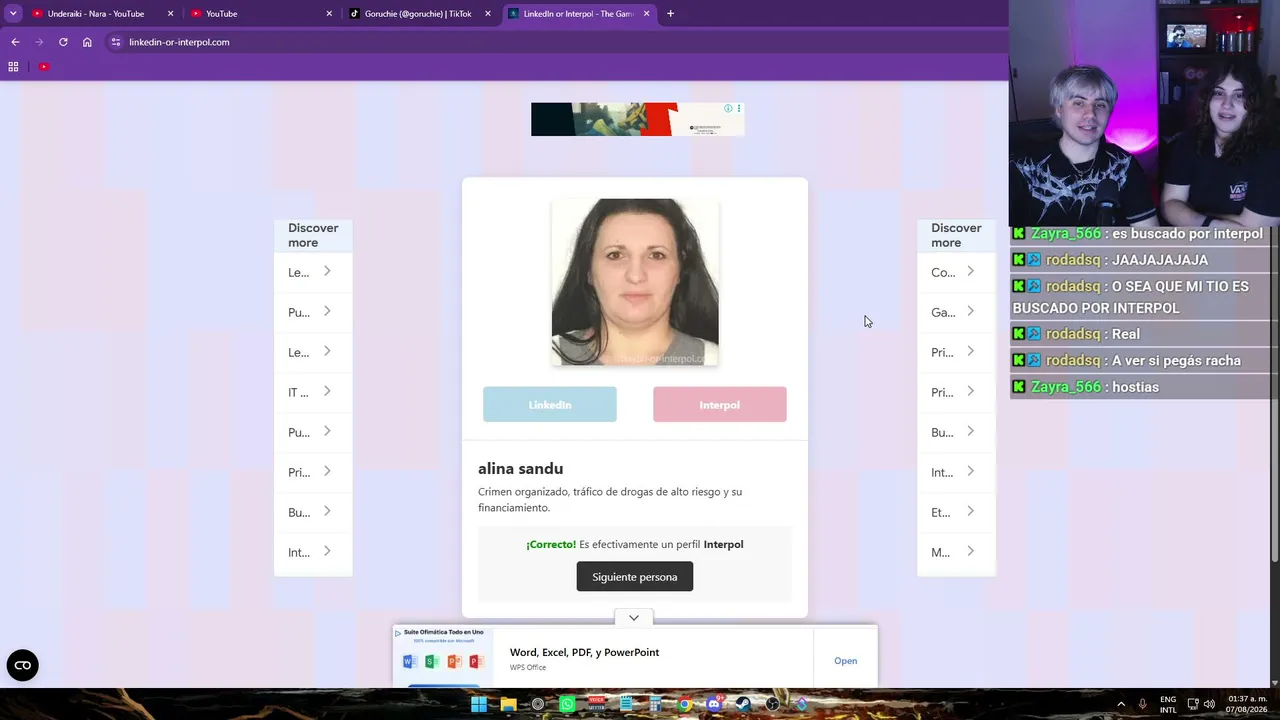The image size is (1280, 720).
Task: Click the round overlay icon at page corner
Action: pyautogui.click(x=22, y=665)
